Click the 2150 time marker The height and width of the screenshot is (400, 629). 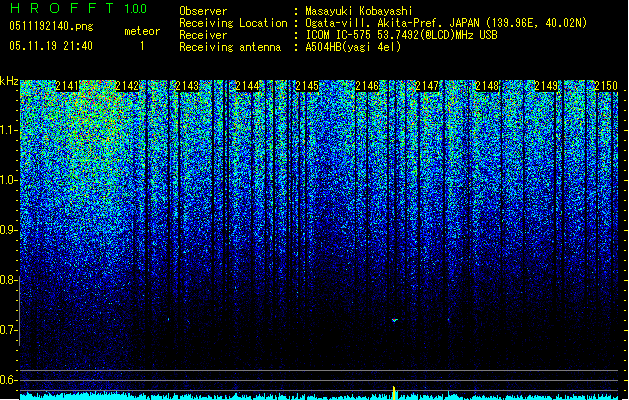606,86
